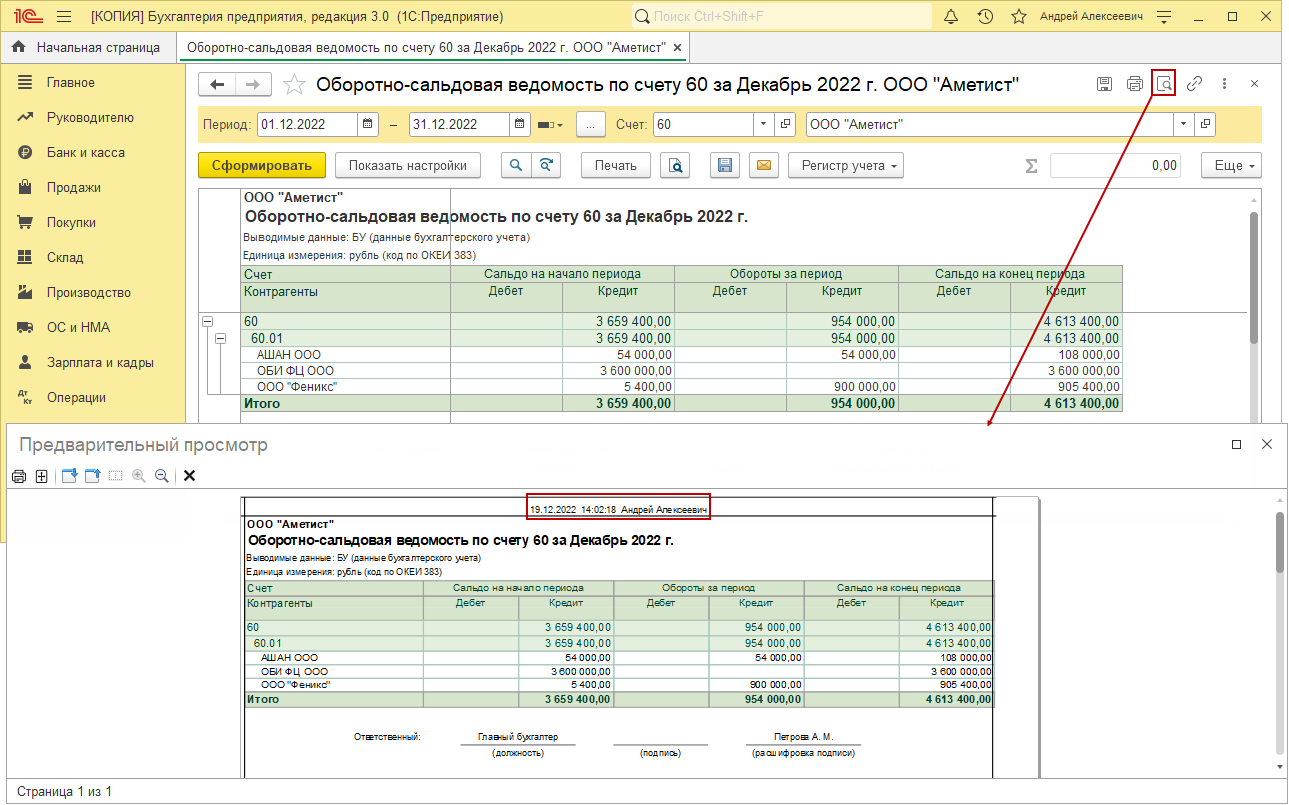The image size is (1289, 805).
Task: Click page with up arrow icon in preview
Action: (92, 477)
